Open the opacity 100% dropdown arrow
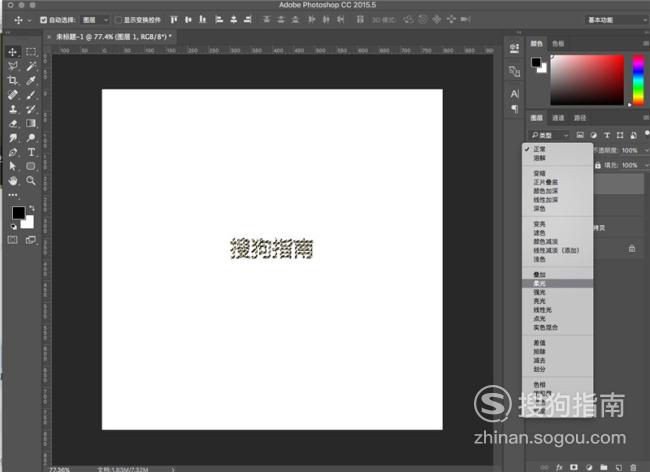Viewport: 650px width, 472px height. (645, 150)
